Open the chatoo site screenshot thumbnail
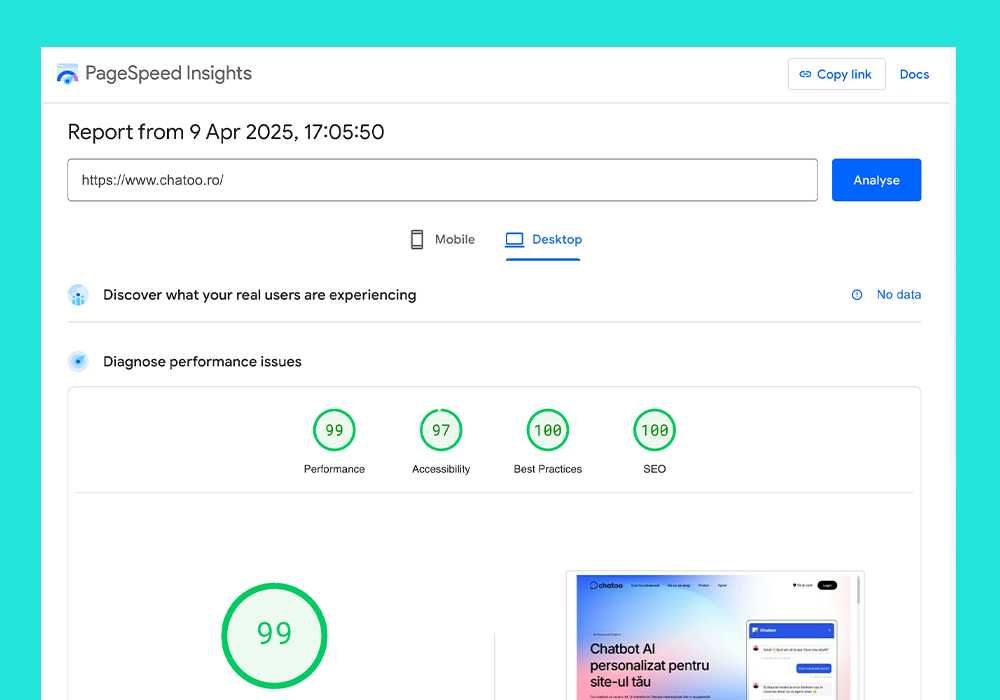This screenshot has height=700, width=1000. (715, 636)
